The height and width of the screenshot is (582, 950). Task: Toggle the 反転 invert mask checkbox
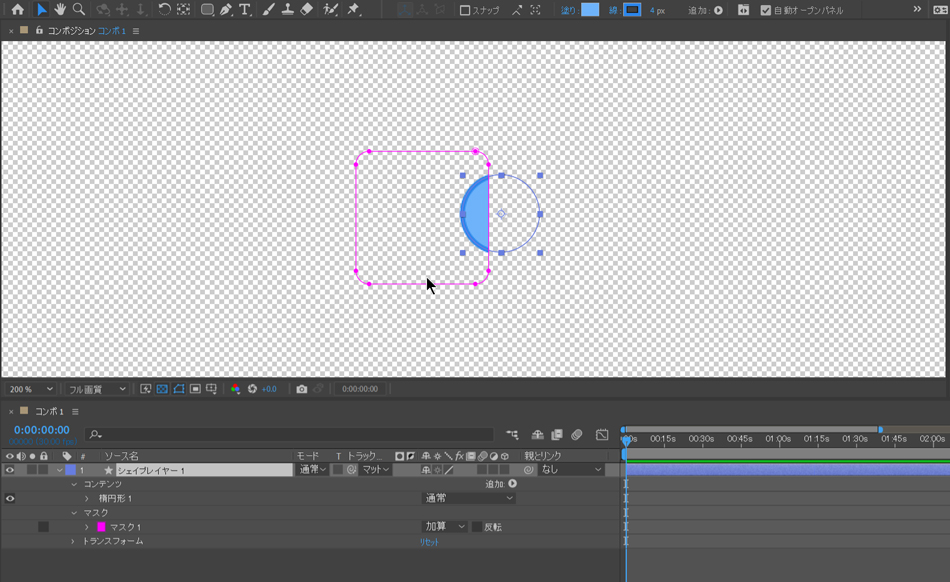tap(477, 527)
